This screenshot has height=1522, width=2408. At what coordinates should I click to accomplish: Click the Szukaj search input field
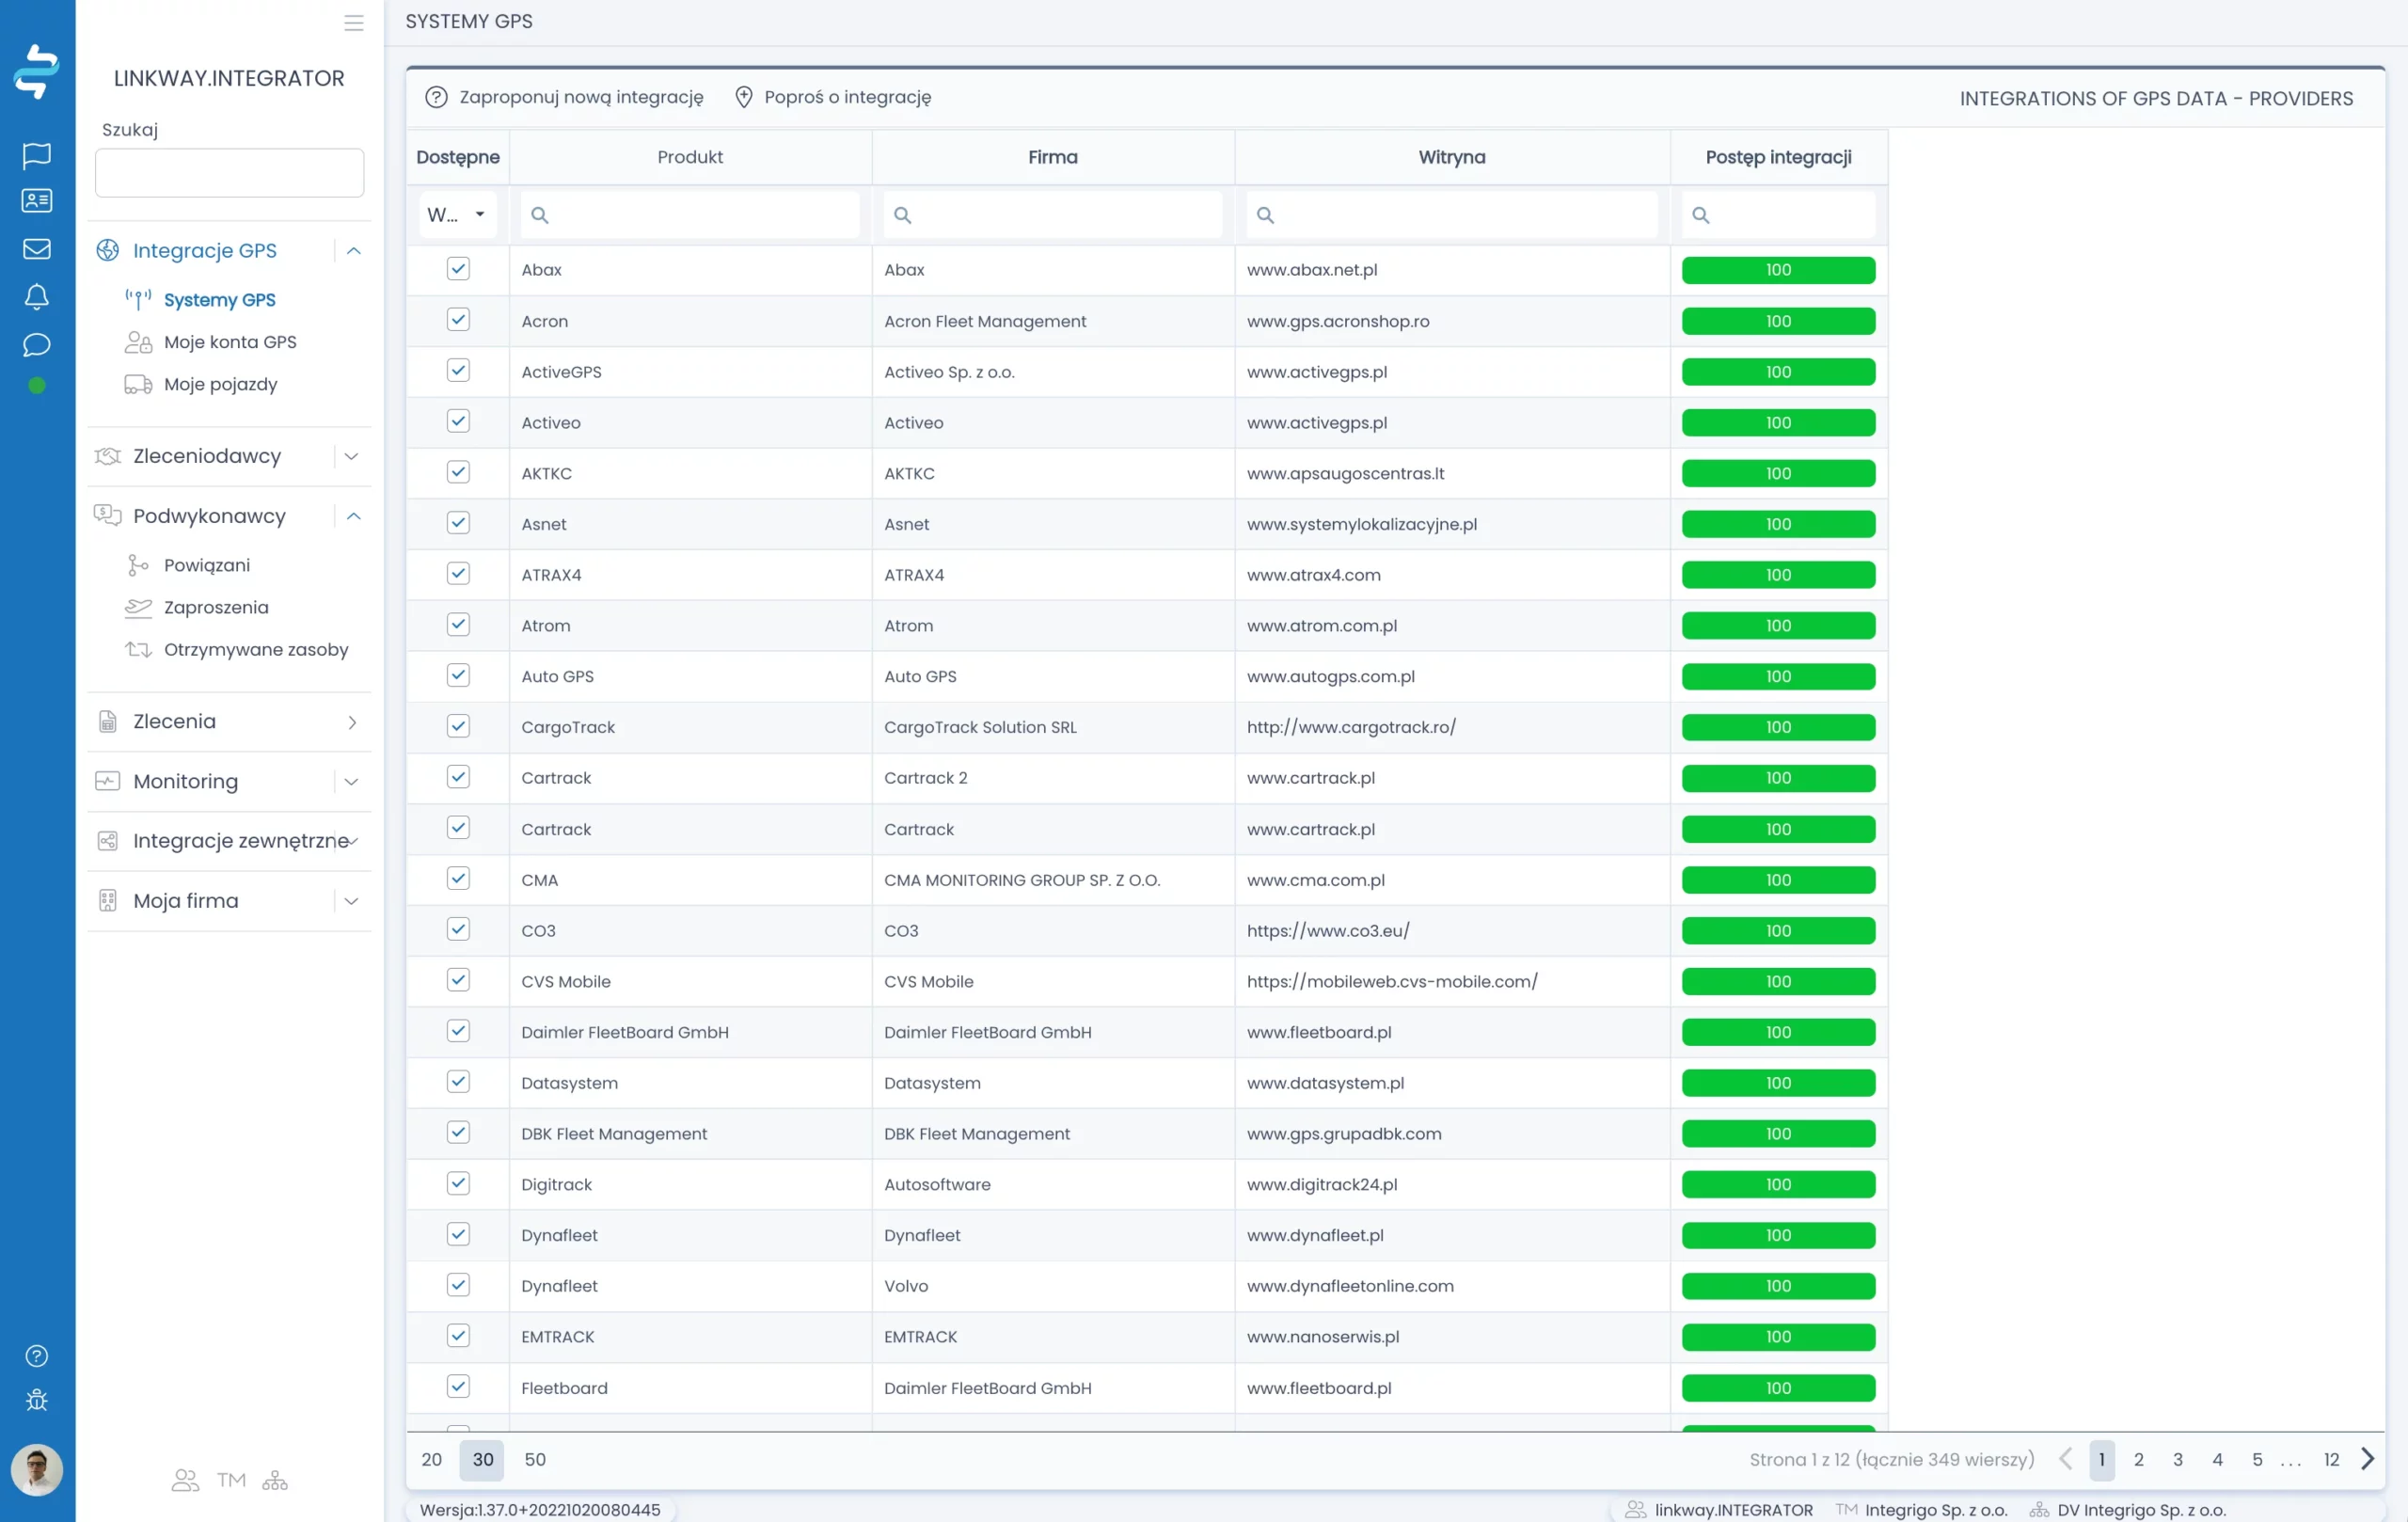pyautogui.click(x=229, y=172)
